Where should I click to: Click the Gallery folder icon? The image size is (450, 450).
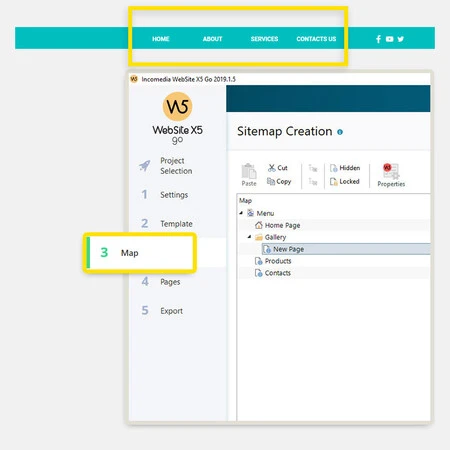pyautogui.click(x=259, y=237)
